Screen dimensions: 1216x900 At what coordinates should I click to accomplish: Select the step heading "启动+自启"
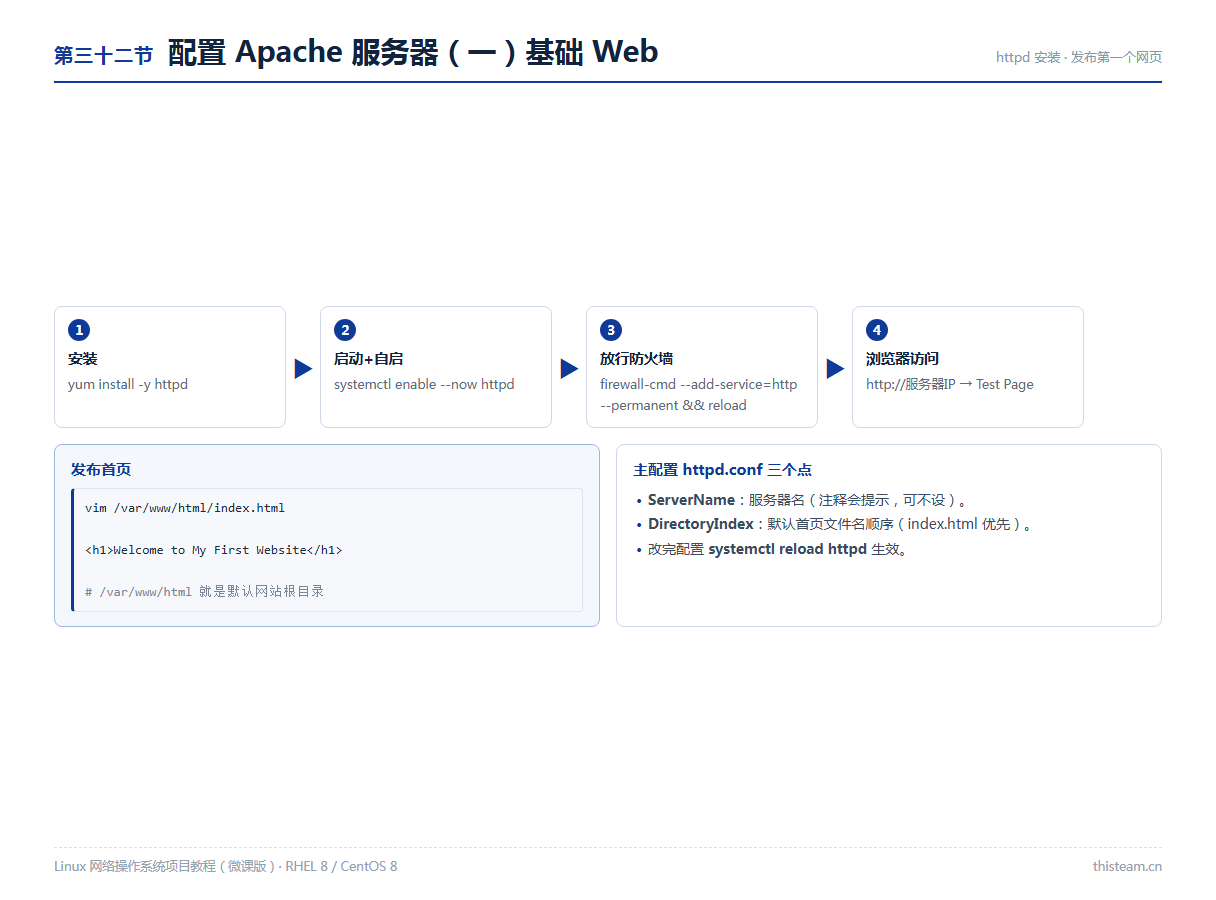369,359
